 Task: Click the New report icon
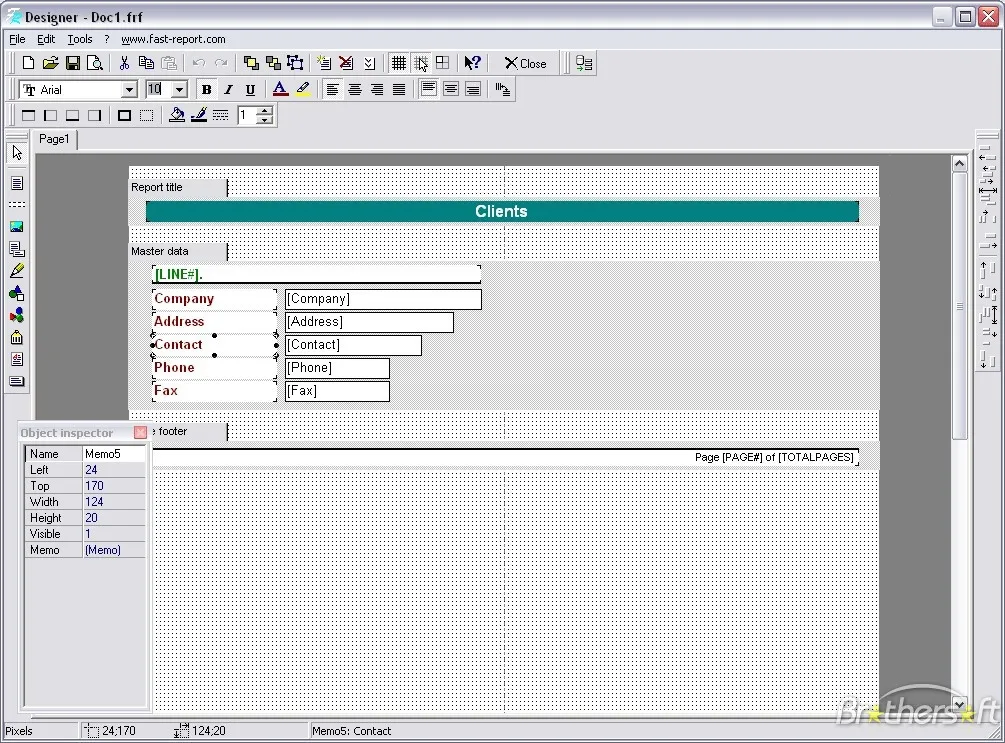(x=28, y=63)
